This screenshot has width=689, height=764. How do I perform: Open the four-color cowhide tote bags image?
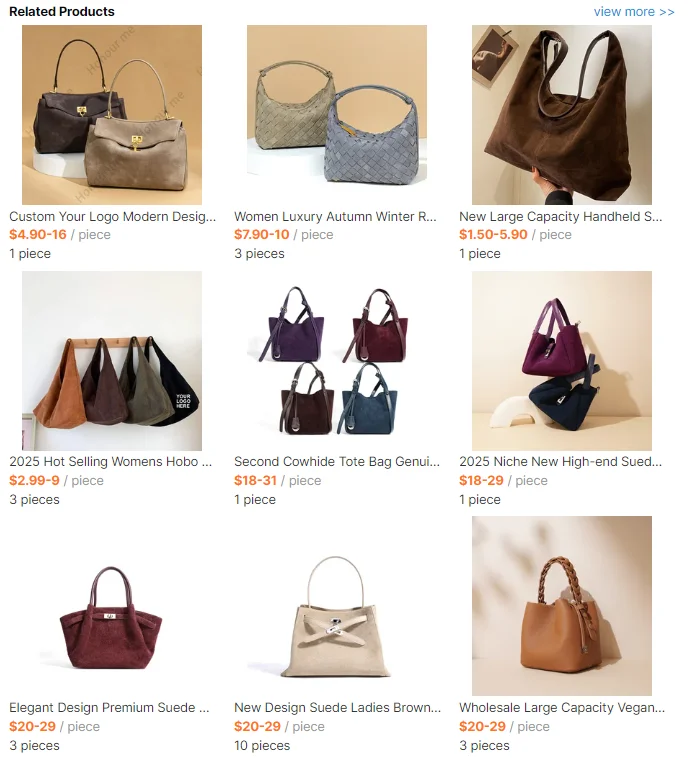337,361
